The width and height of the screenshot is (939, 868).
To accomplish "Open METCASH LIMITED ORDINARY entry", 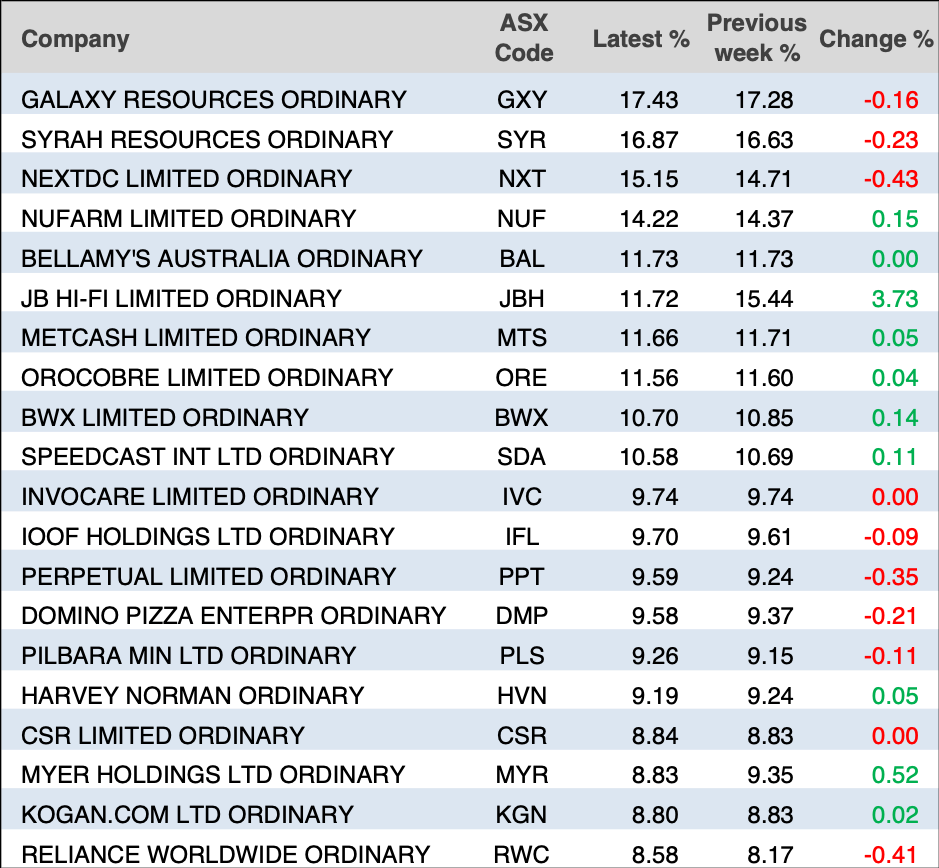I will tap(196, 338).
